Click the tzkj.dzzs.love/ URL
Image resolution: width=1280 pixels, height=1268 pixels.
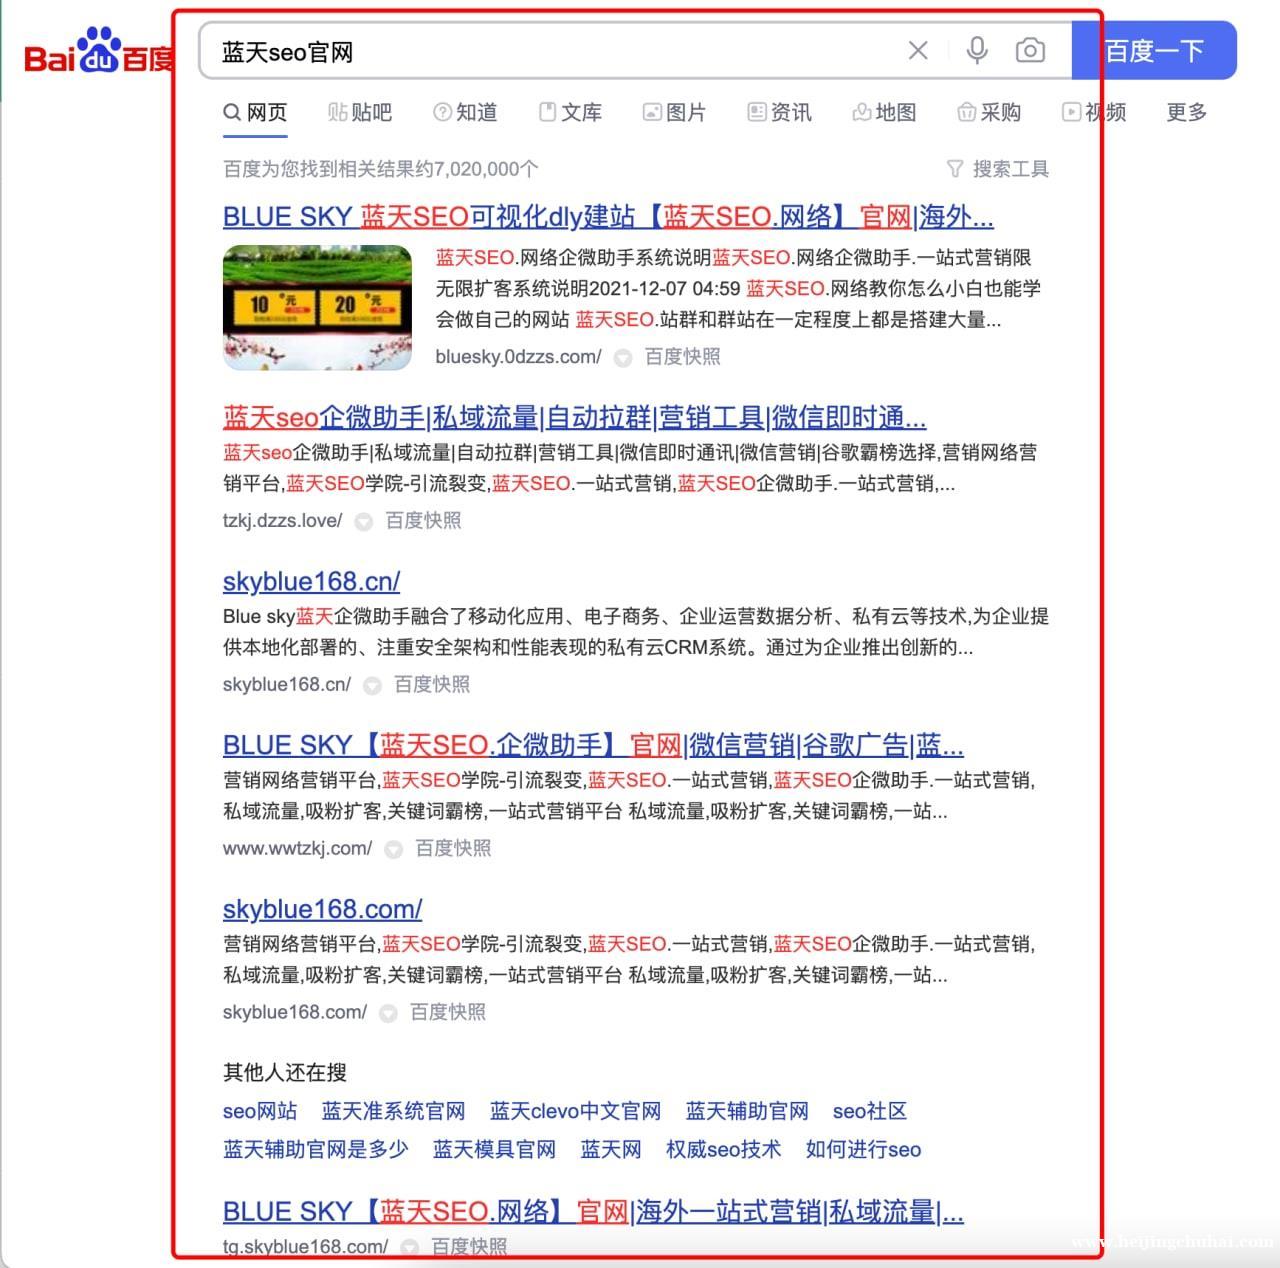(x=282, y=520)
